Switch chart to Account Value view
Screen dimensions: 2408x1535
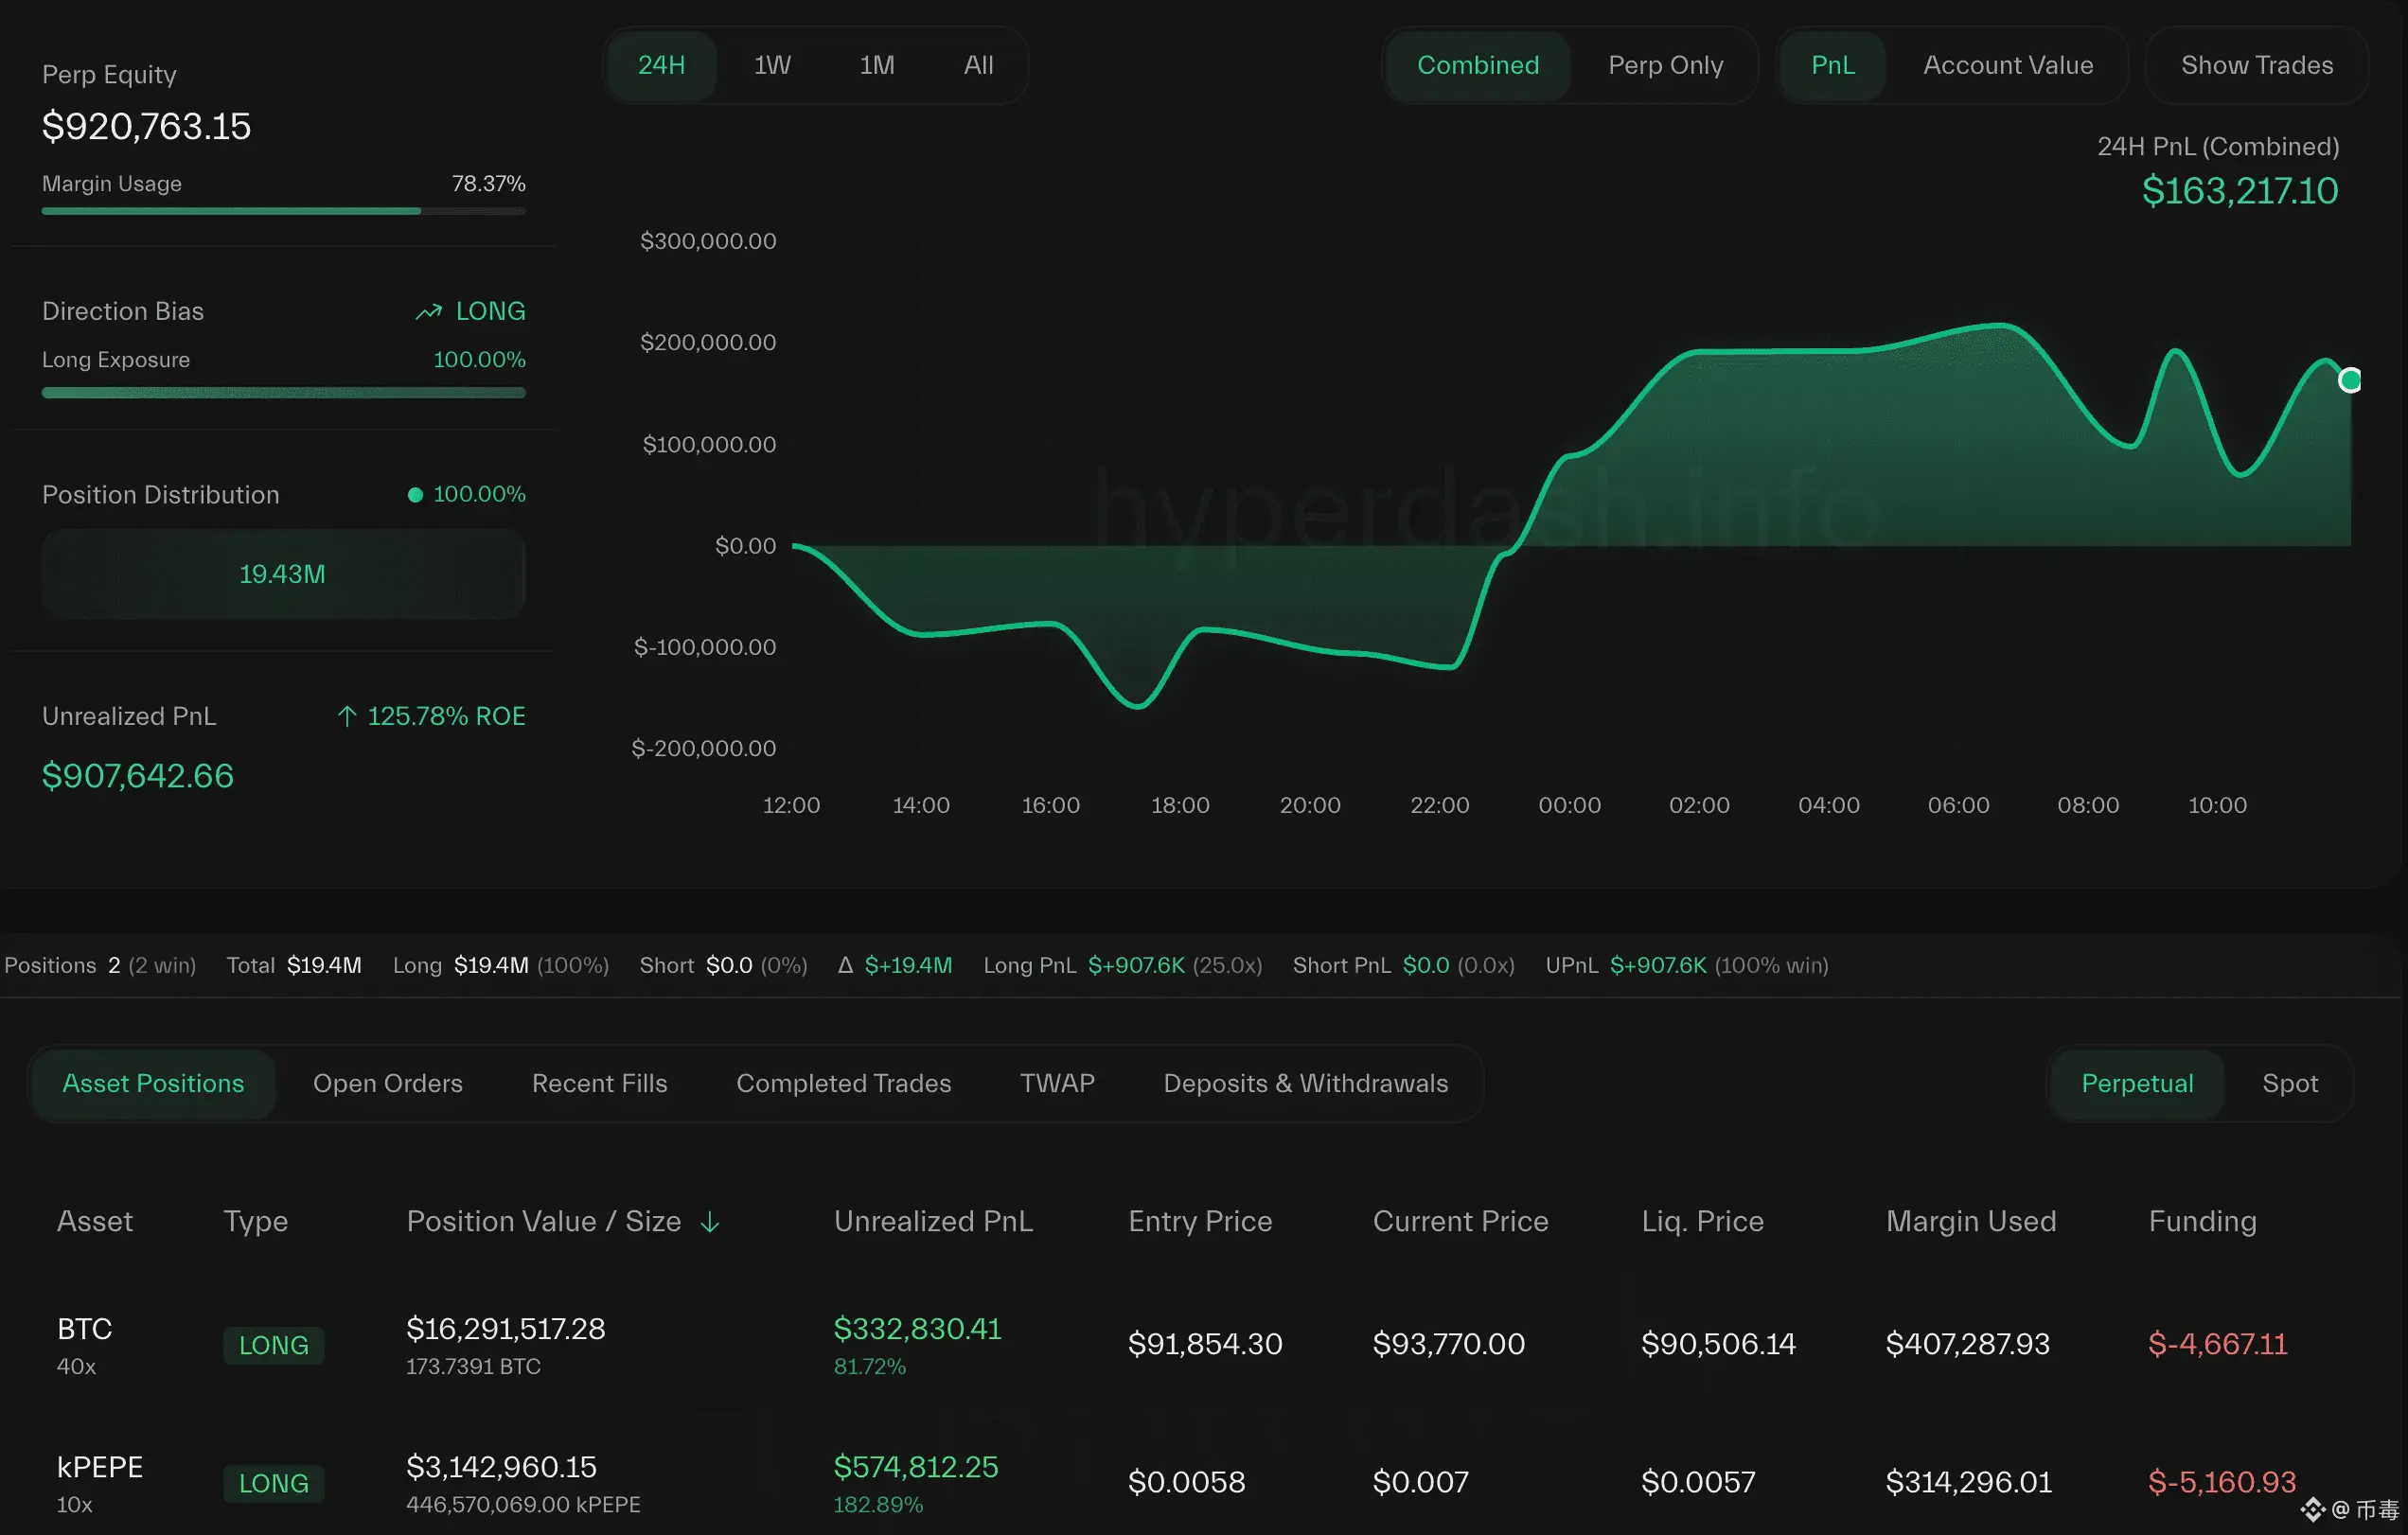[x=2007, y=65]
